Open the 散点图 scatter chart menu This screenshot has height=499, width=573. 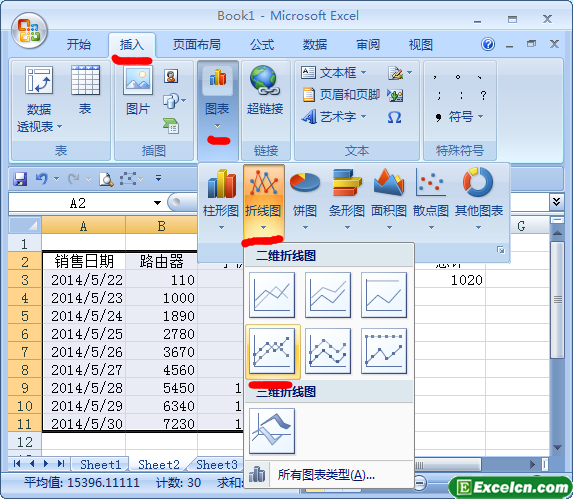(x=431, y=199)
